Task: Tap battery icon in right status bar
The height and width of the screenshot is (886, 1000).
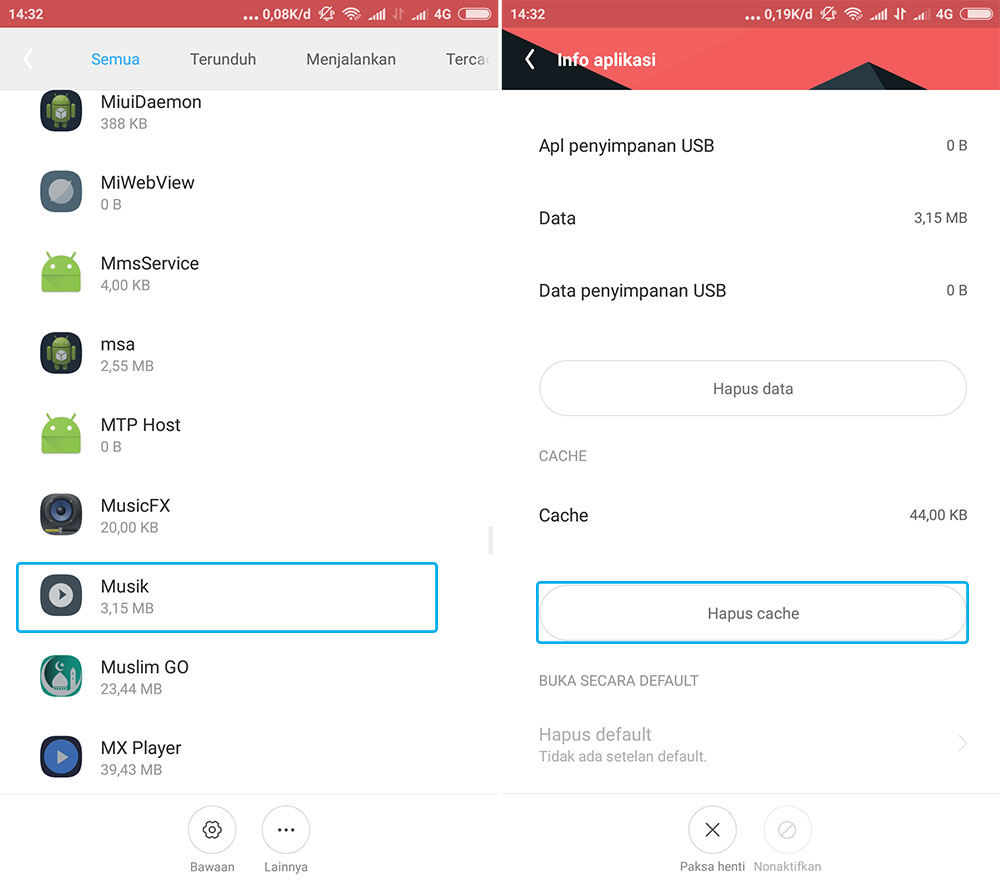Action: pyautogui.click(x=976, y=14)
